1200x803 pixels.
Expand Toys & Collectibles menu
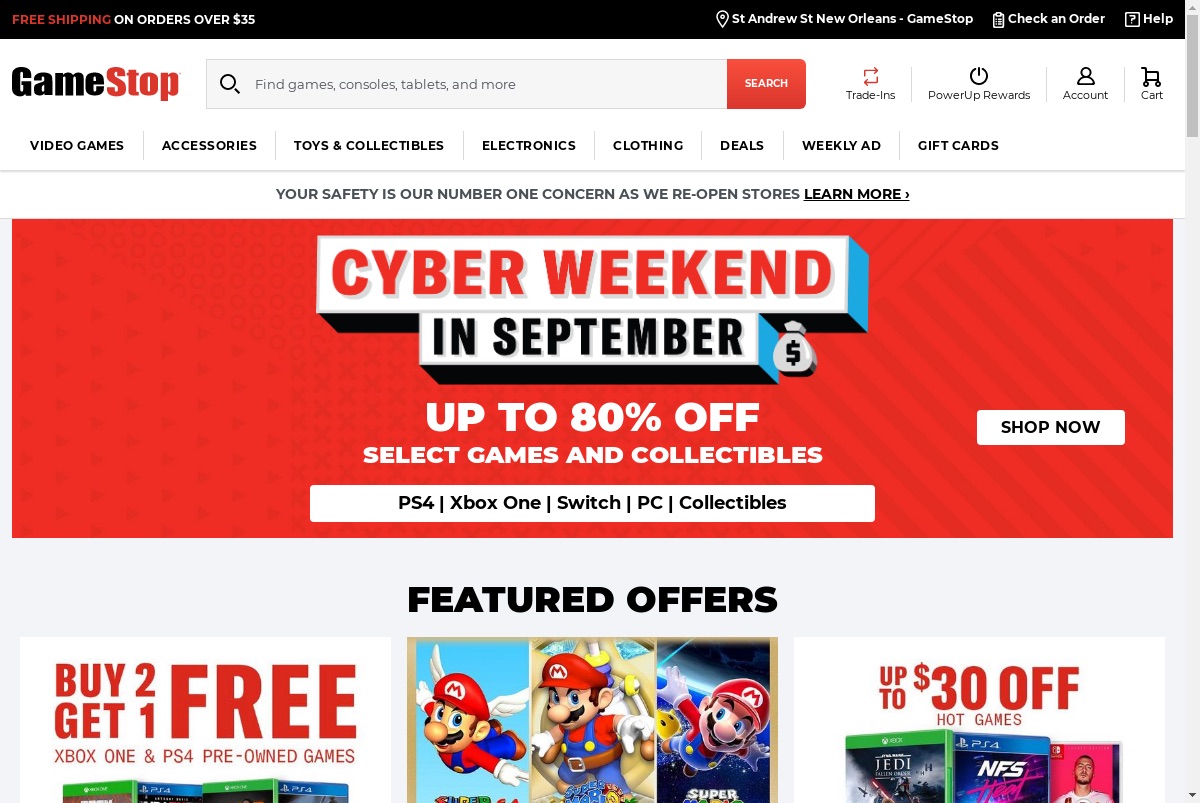click(x=369, y=145)
